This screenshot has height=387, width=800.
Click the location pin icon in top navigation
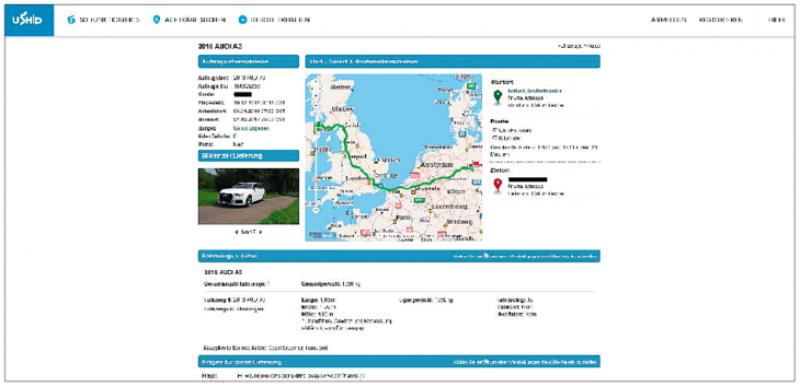[157, 19]
